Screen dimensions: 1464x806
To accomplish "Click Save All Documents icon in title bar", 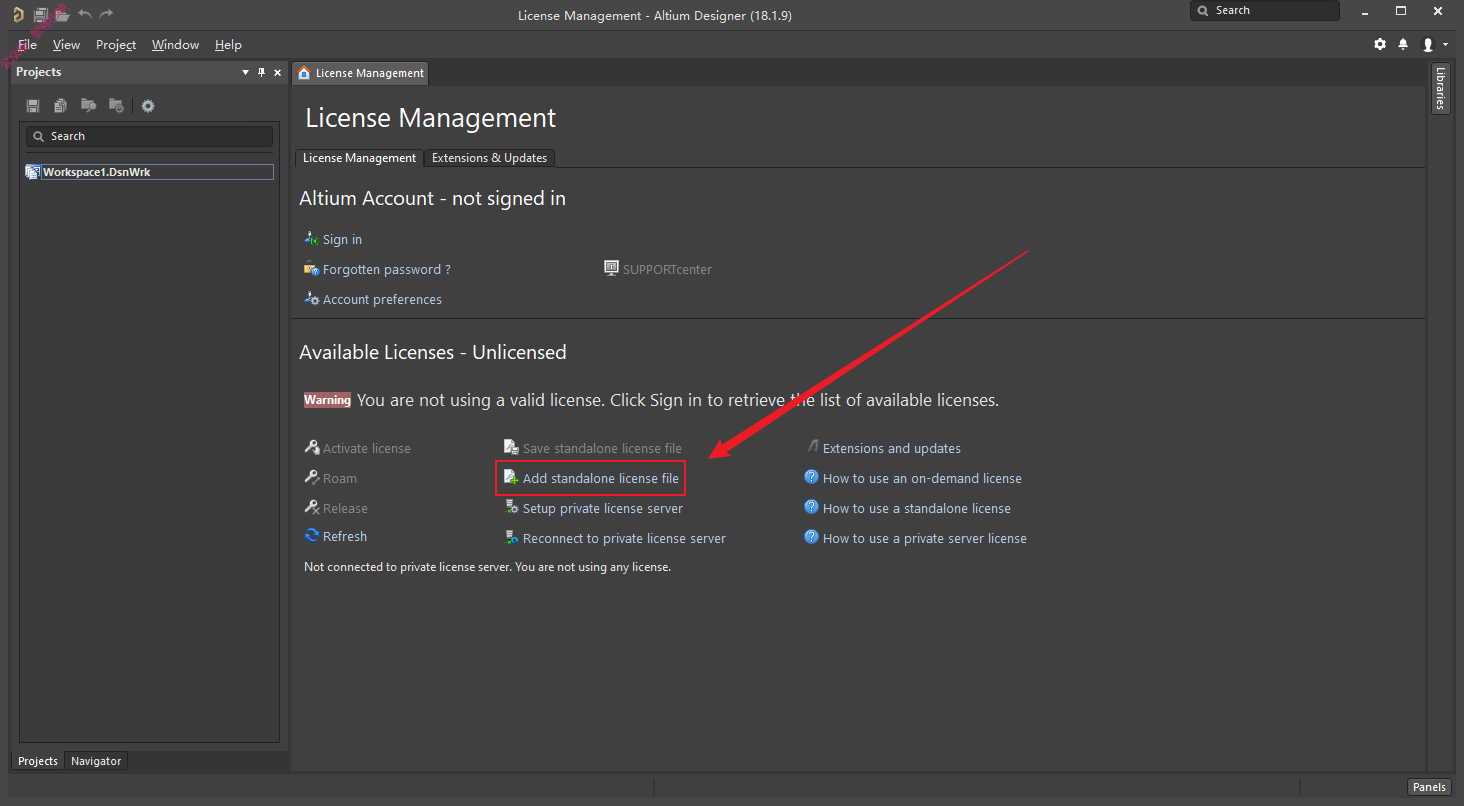I will pos(41,14).
